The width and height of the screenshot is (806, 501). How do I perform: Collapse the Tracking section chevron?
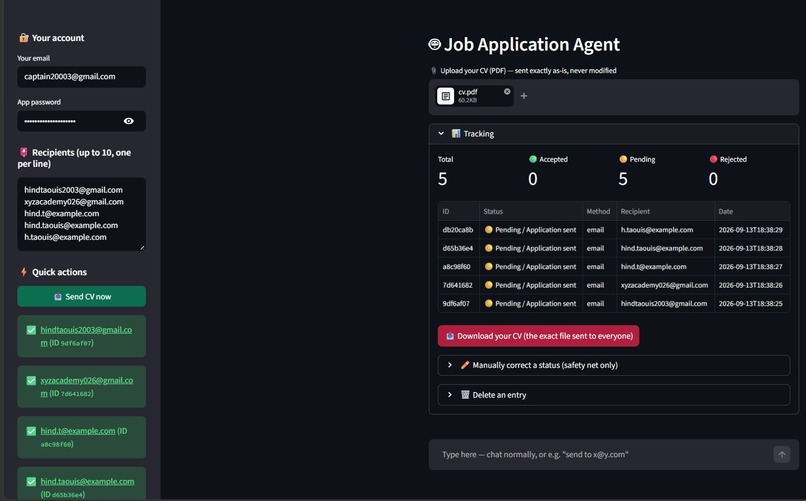[441, 134]
